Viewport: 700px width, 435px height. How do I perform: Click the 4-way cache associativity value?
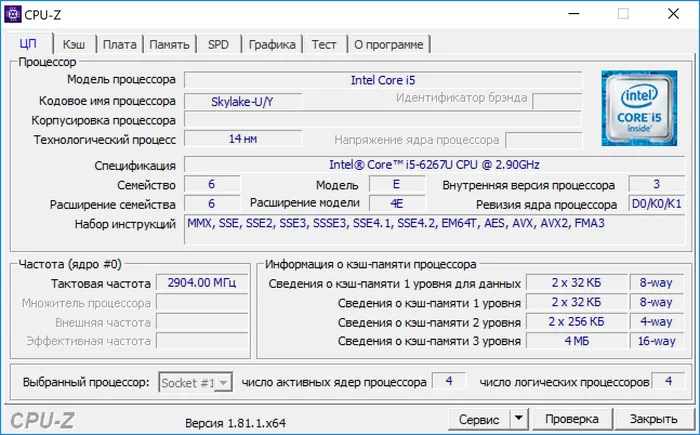pyautogui.click(x=656, y=322)
